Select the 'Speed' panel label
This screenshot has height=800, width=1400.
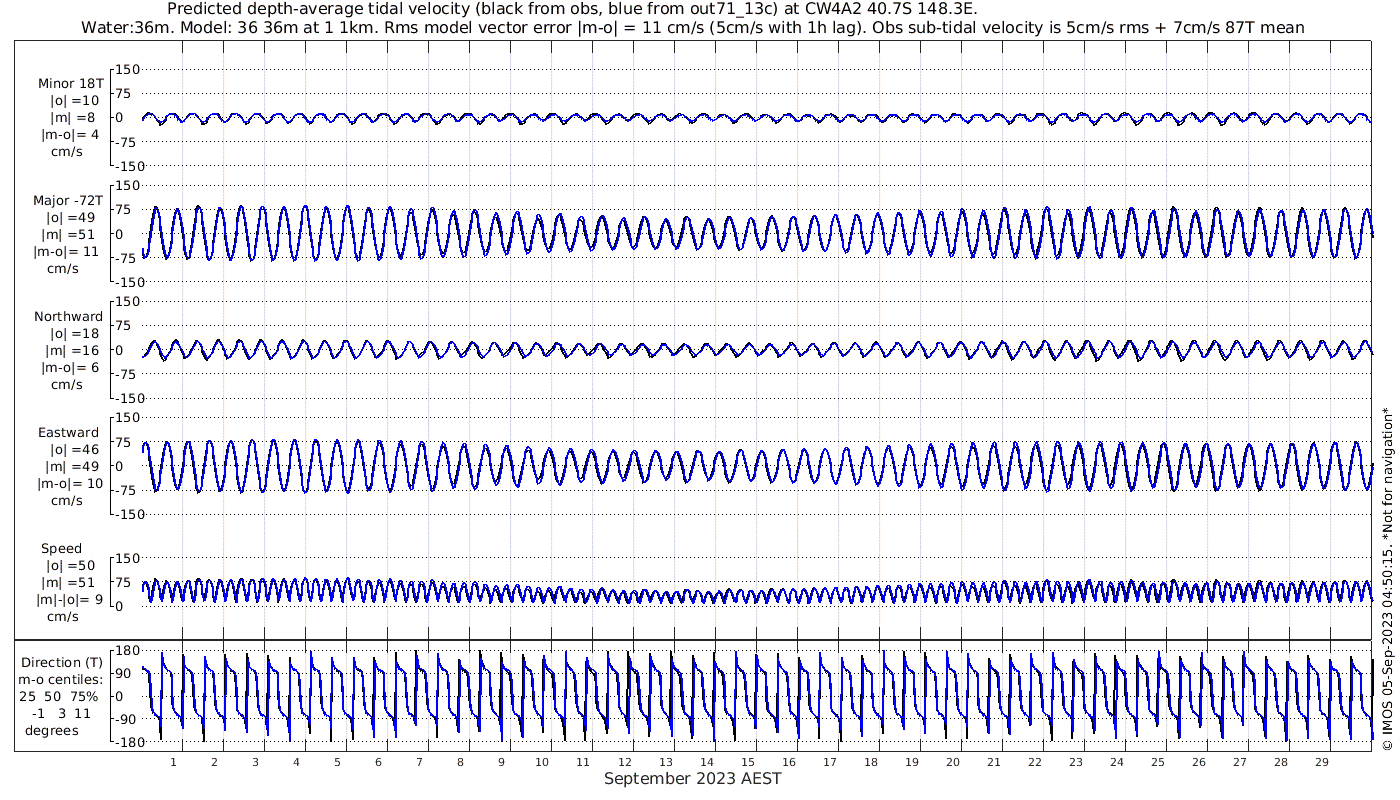(61, 549)
